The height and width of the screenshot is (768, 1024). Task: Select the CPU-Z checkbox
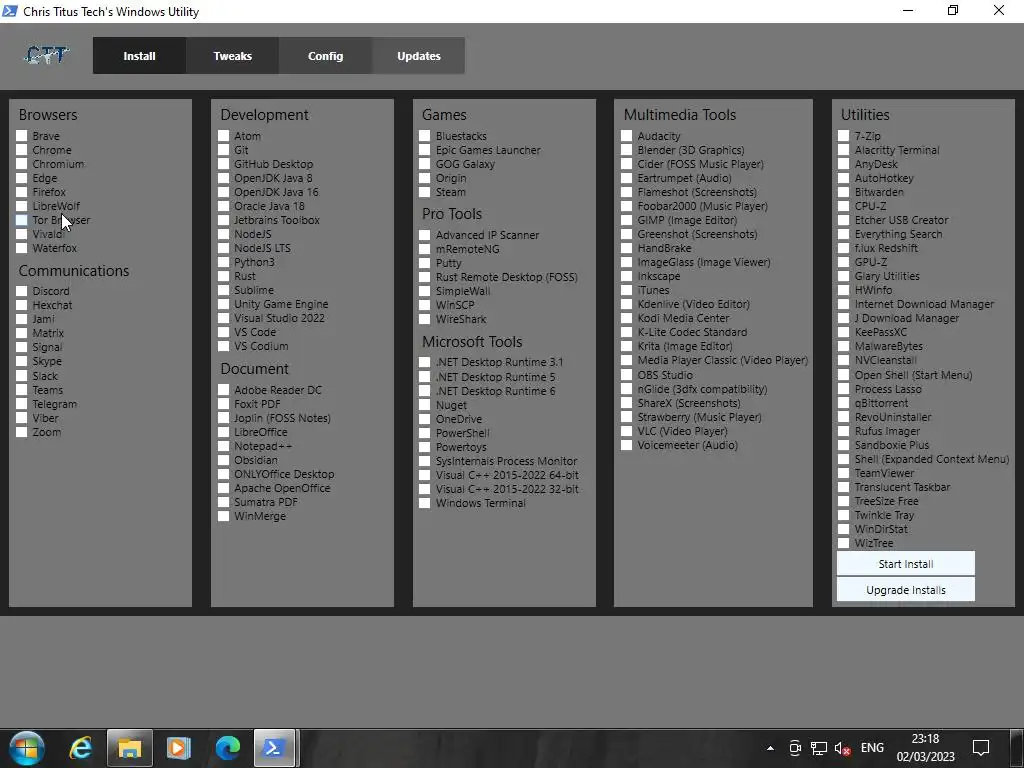pos(843,206)
